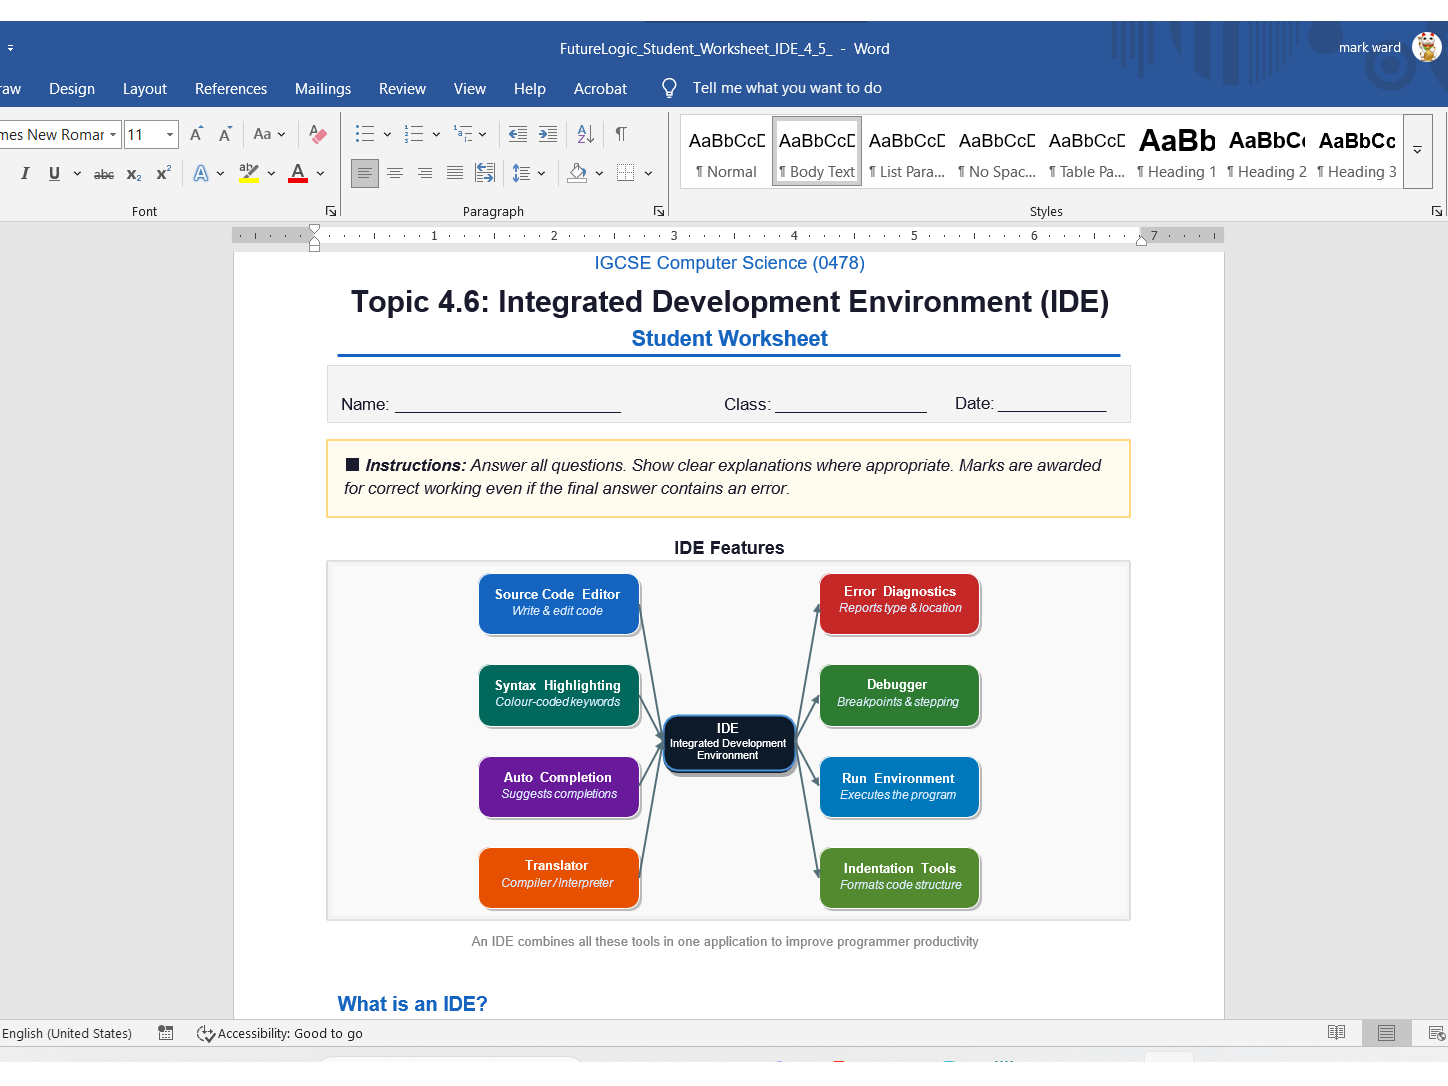The image size is (1448, 1086).
Task: Open the Acrobat tab
Action: point(600,88)
